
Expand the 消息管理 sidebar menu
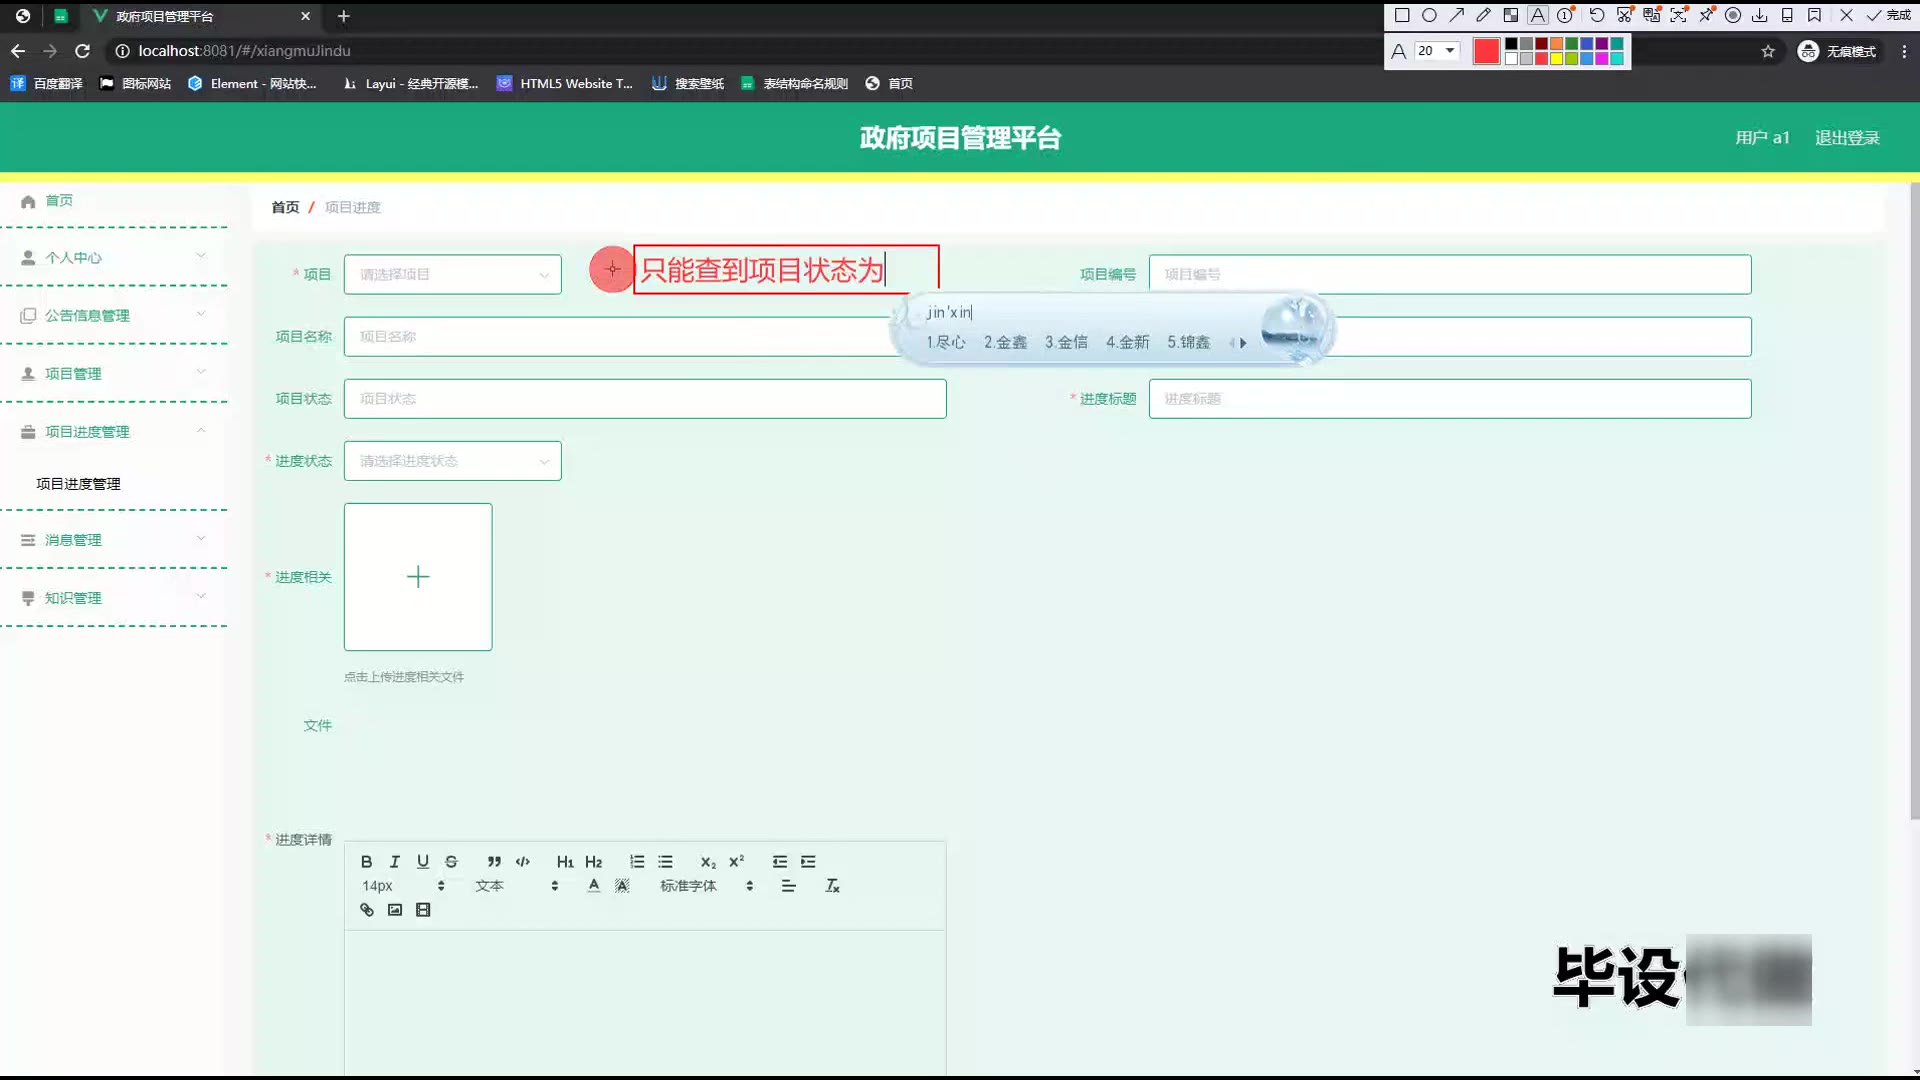tap(114, 539)
